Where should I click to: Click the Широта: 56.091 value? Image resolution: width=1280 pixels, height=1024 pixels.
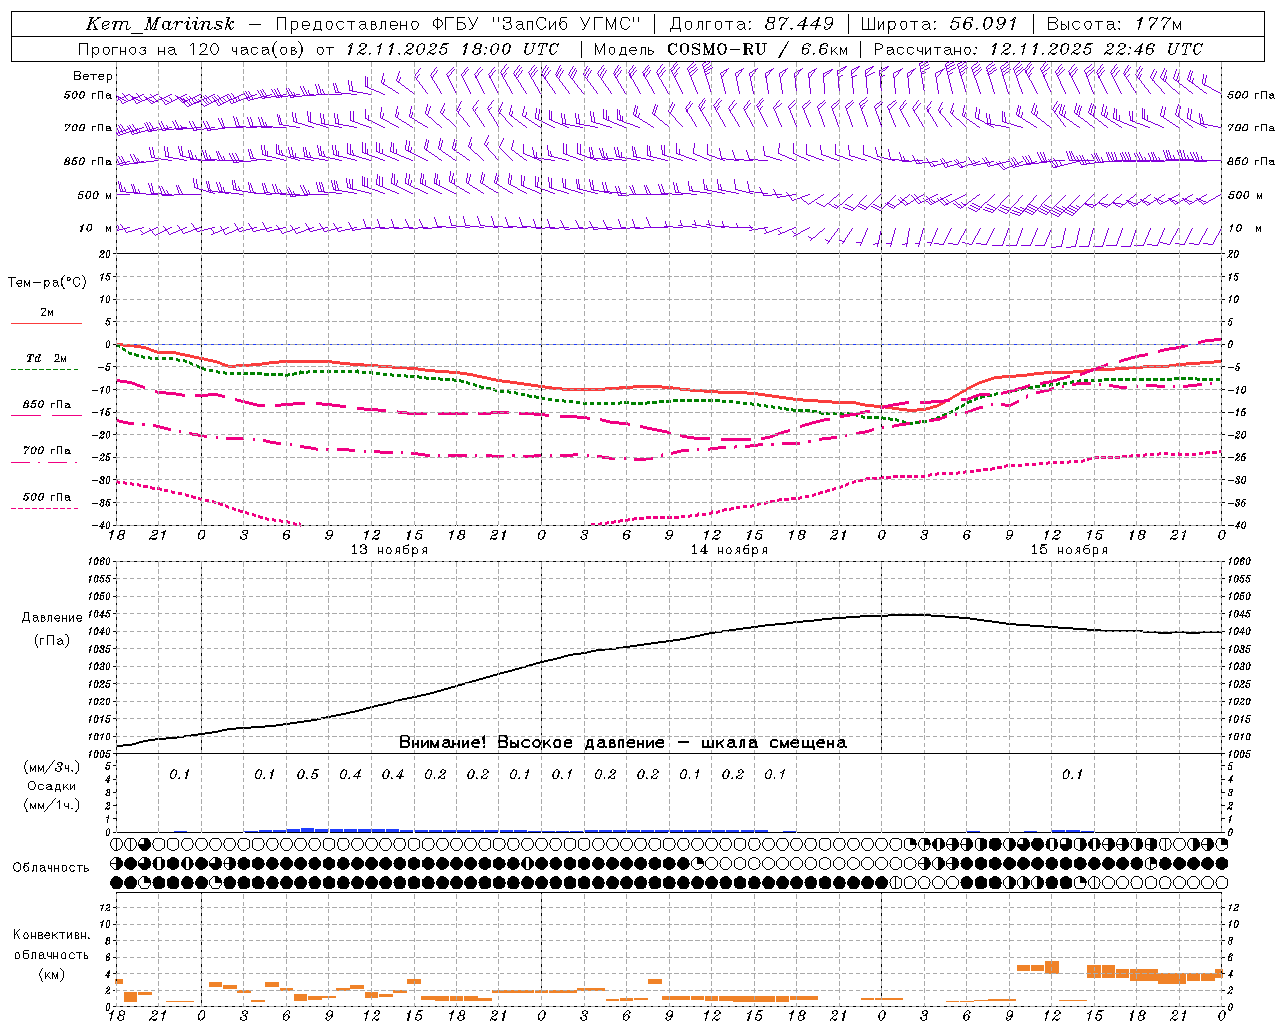[x=939, y=24]
